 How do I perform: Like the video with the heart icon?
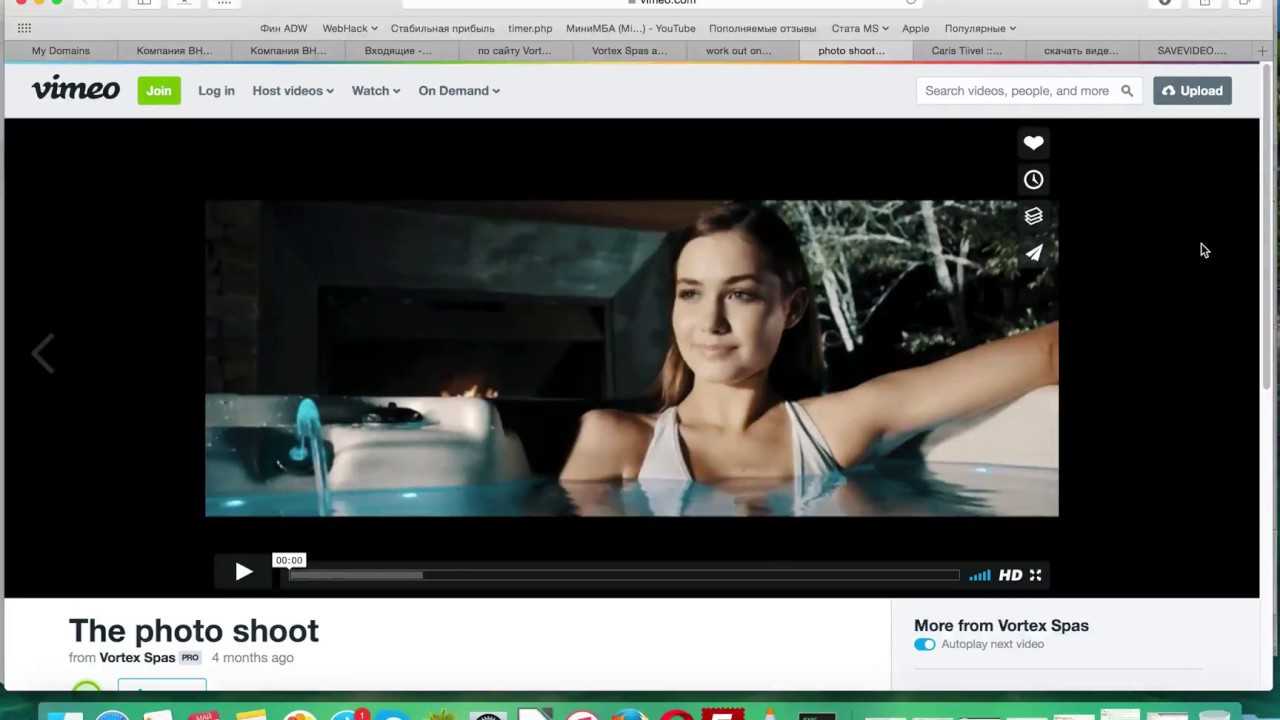(1033, 143)
